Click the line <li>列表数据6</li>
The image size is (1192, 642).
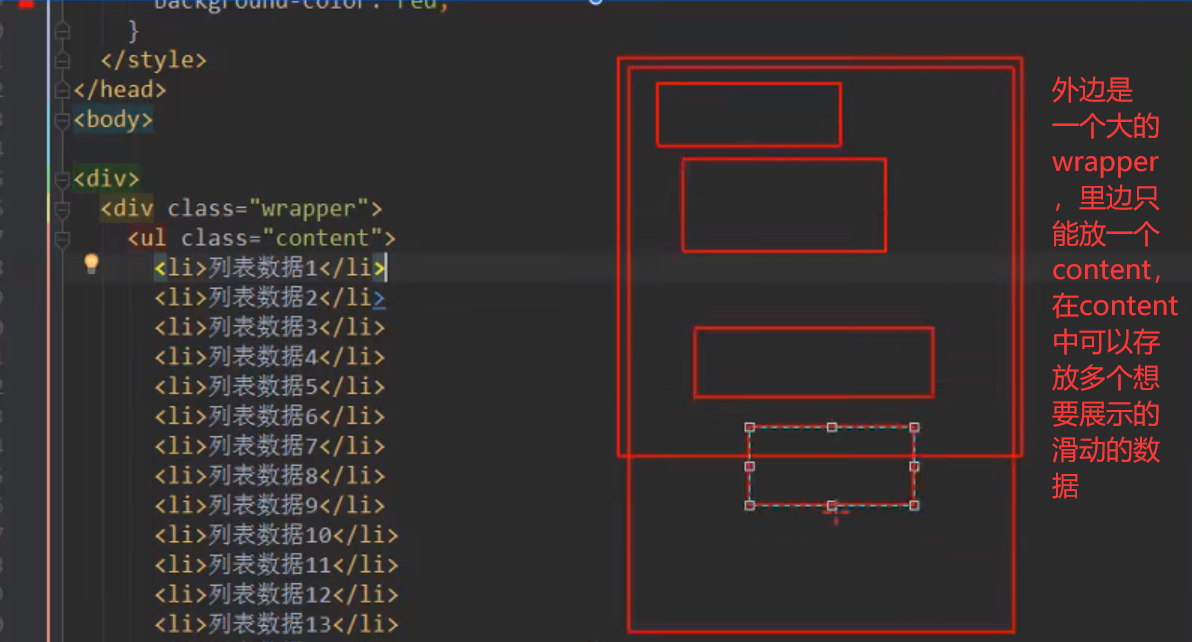270,416
